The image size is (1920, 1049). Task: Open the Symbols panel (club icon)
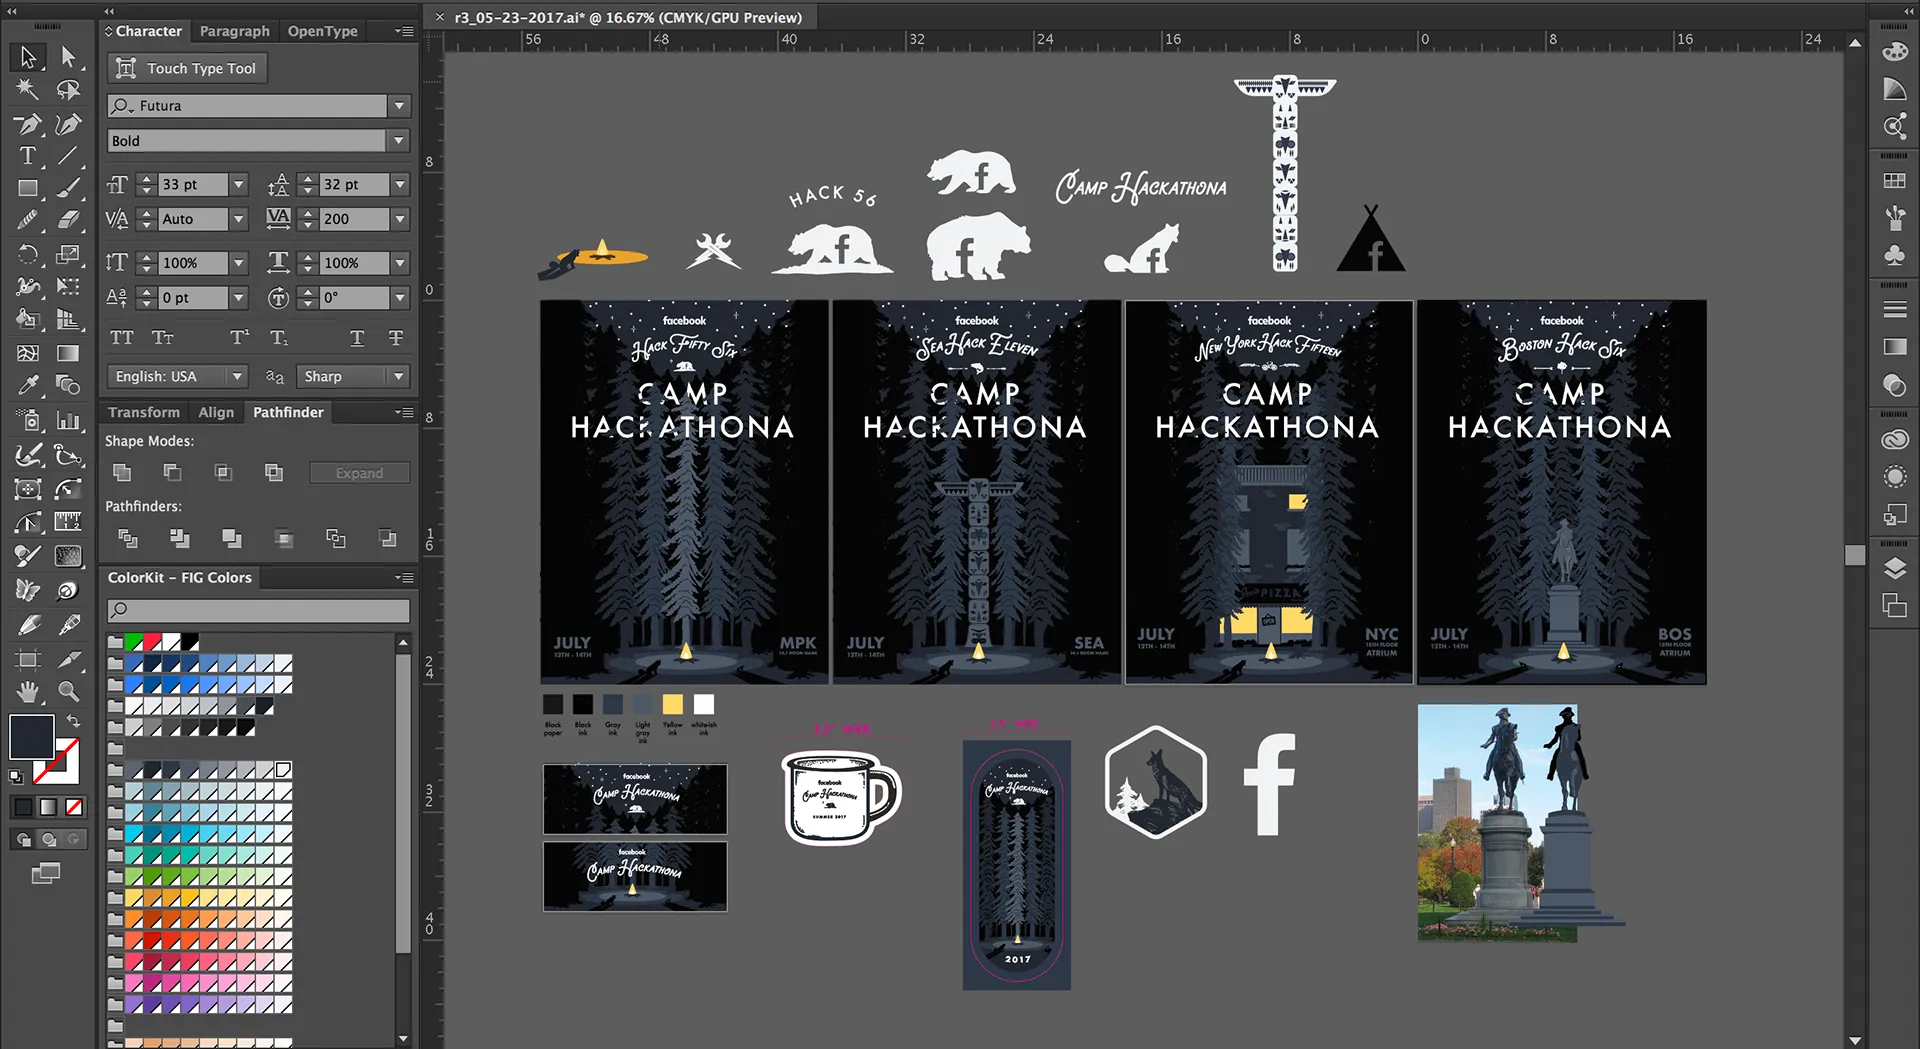[x=1894, y=255]
